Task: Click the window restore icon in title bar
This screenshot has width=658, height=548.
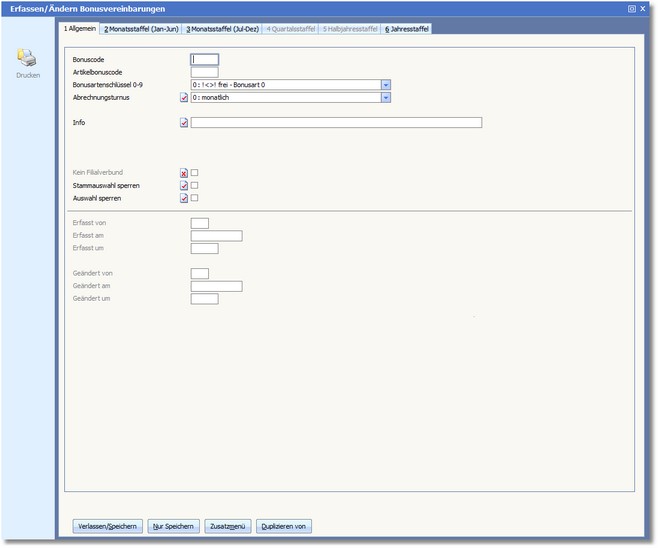Action: point(631,8)
